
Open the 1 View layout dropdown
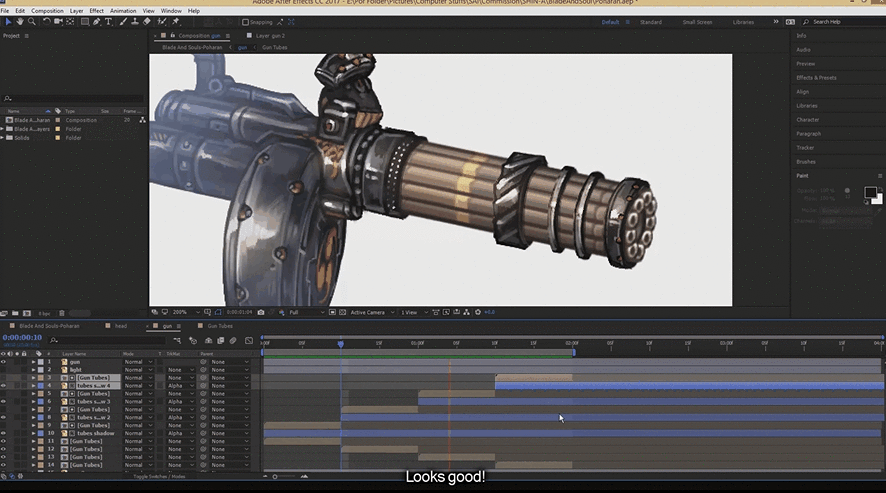(x=414, y=312)
